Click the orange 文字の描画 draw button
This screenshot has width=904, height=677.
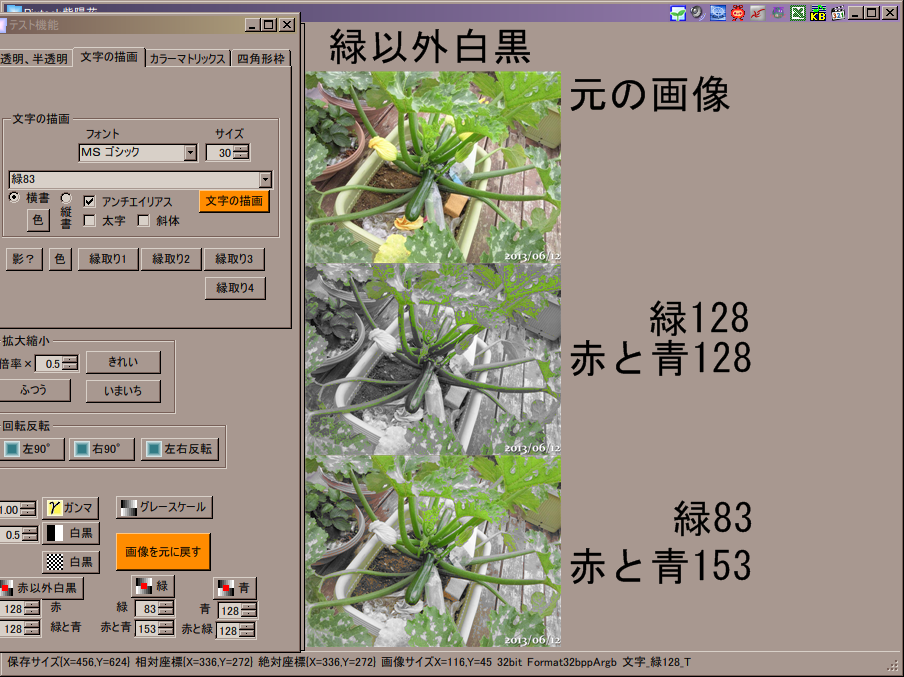click(234, 201)
